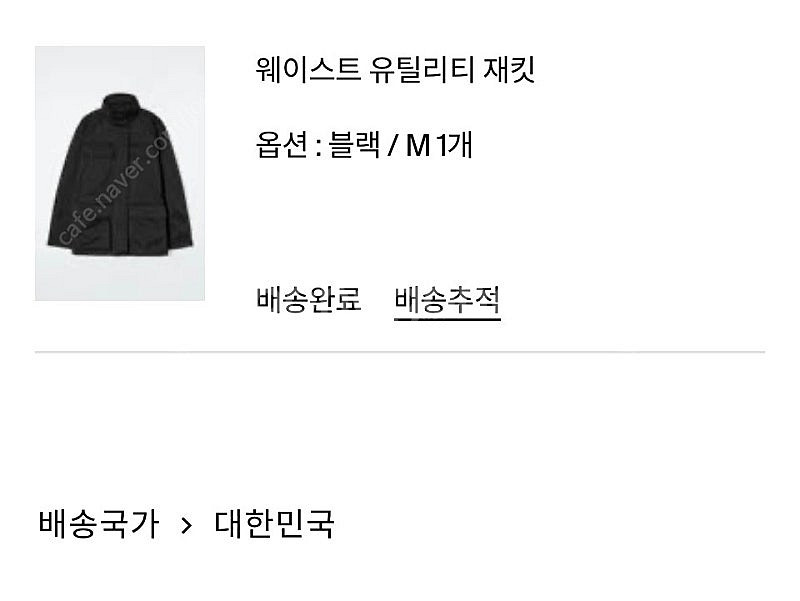Screen dimensions: 800x601
Task: Click the 배송완료 delivery status text
Action: tap(309, 299)
